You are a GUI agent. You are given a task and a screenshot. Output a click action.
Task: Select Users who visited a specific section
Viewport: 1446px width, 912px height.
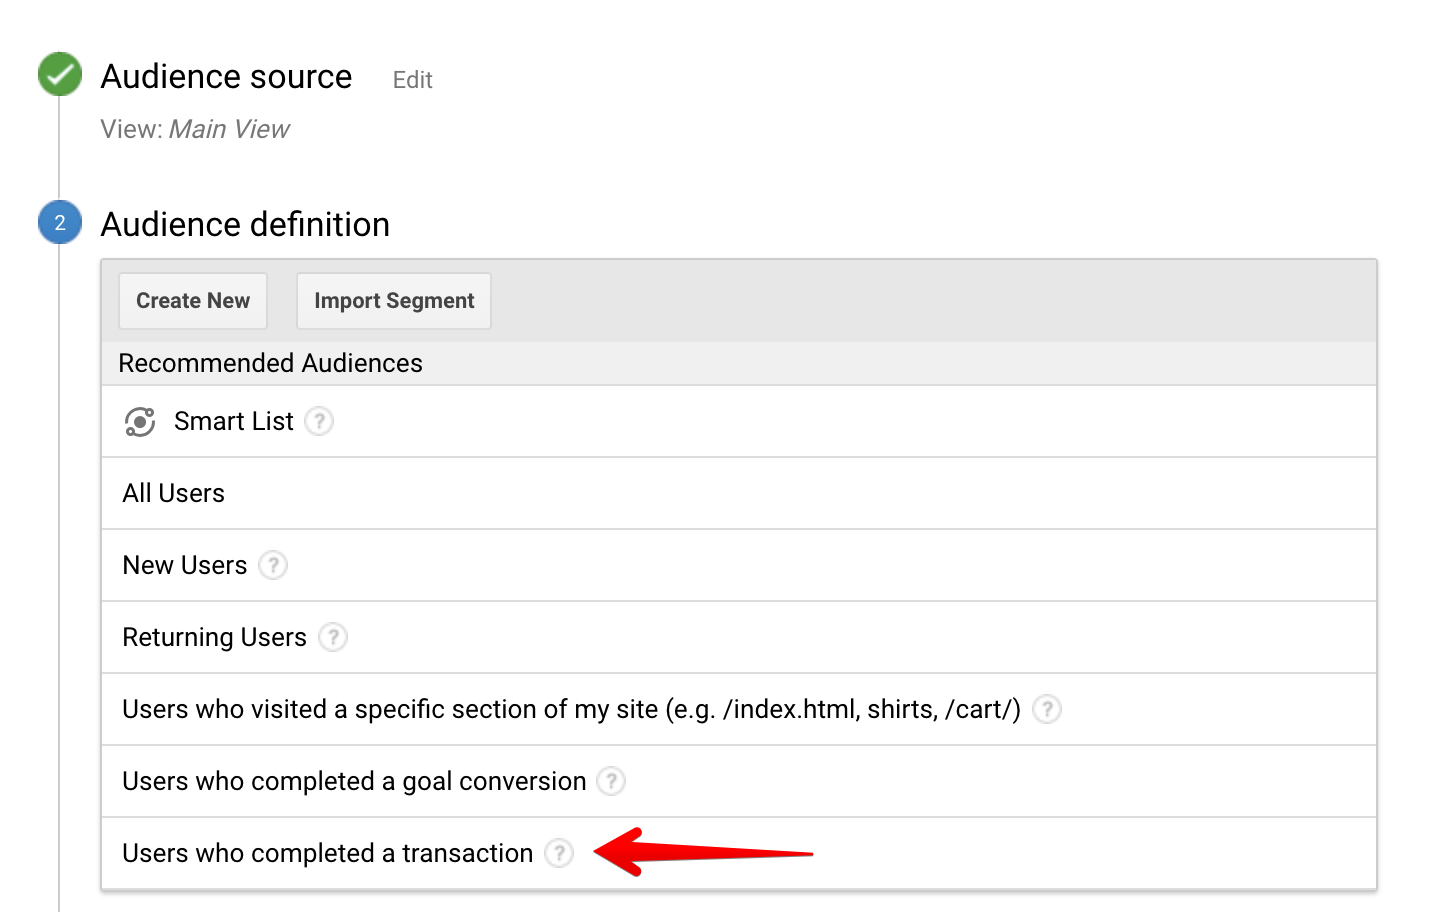click(570, 710)
